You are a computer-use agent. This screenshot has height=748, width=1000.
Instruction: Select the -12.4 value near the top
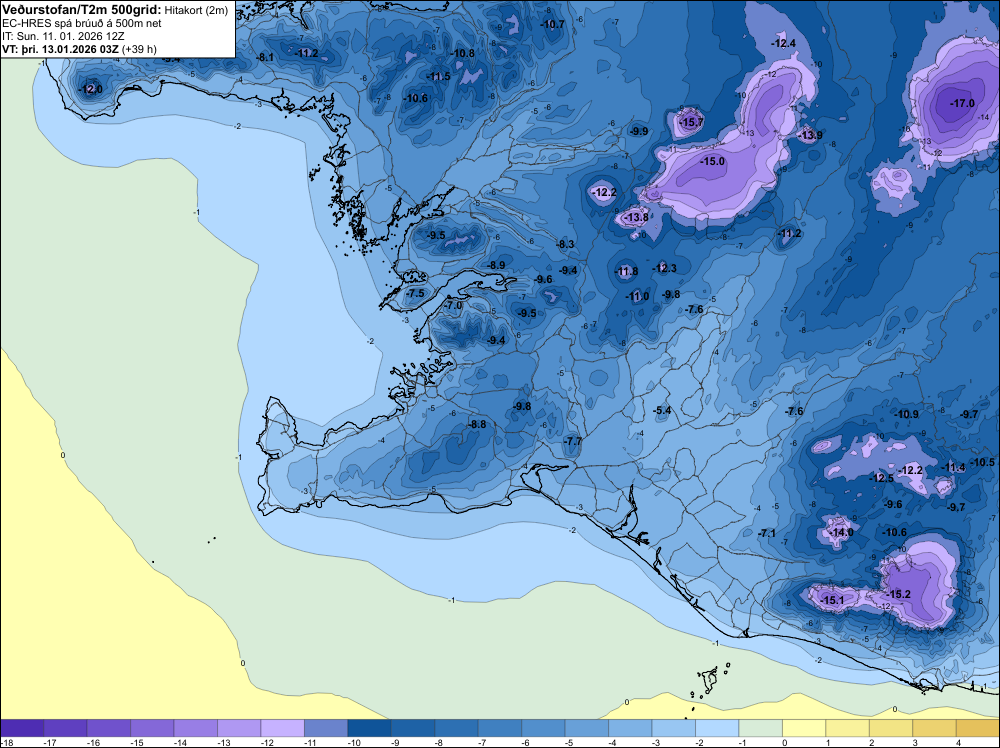[x=784, y=43]
